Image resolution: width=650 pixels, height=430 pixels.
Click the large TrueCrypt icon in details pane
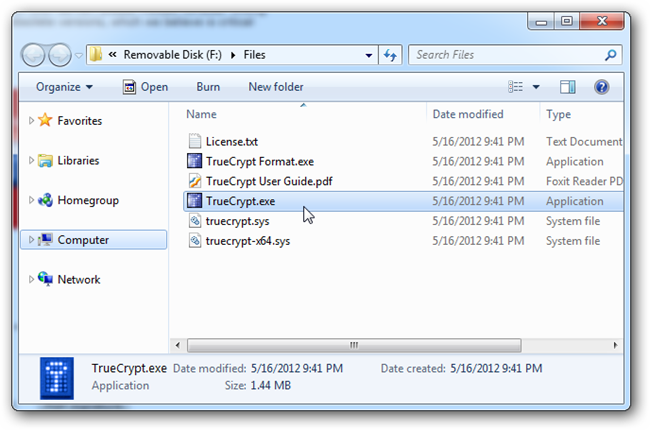(57, 378)
